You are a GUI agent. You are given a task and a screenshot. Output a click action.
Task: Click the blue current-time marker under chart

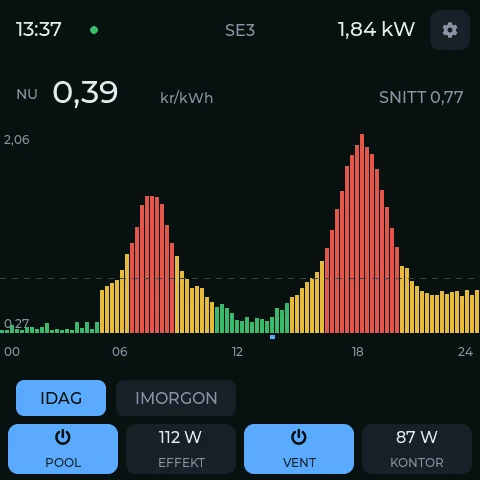(272, 337)
